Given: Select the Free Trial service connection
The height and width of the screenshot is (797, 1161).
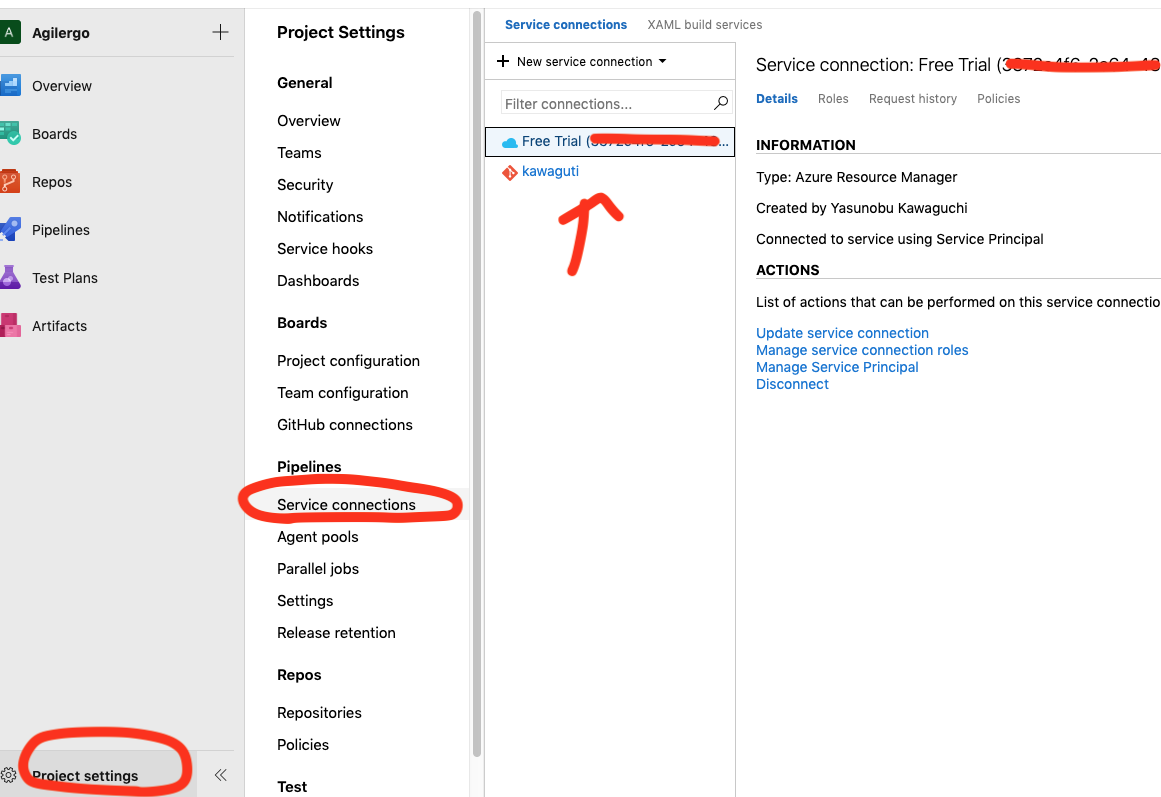Looking at the screenshot, I should pyautogui.click(x=609, y=141).
